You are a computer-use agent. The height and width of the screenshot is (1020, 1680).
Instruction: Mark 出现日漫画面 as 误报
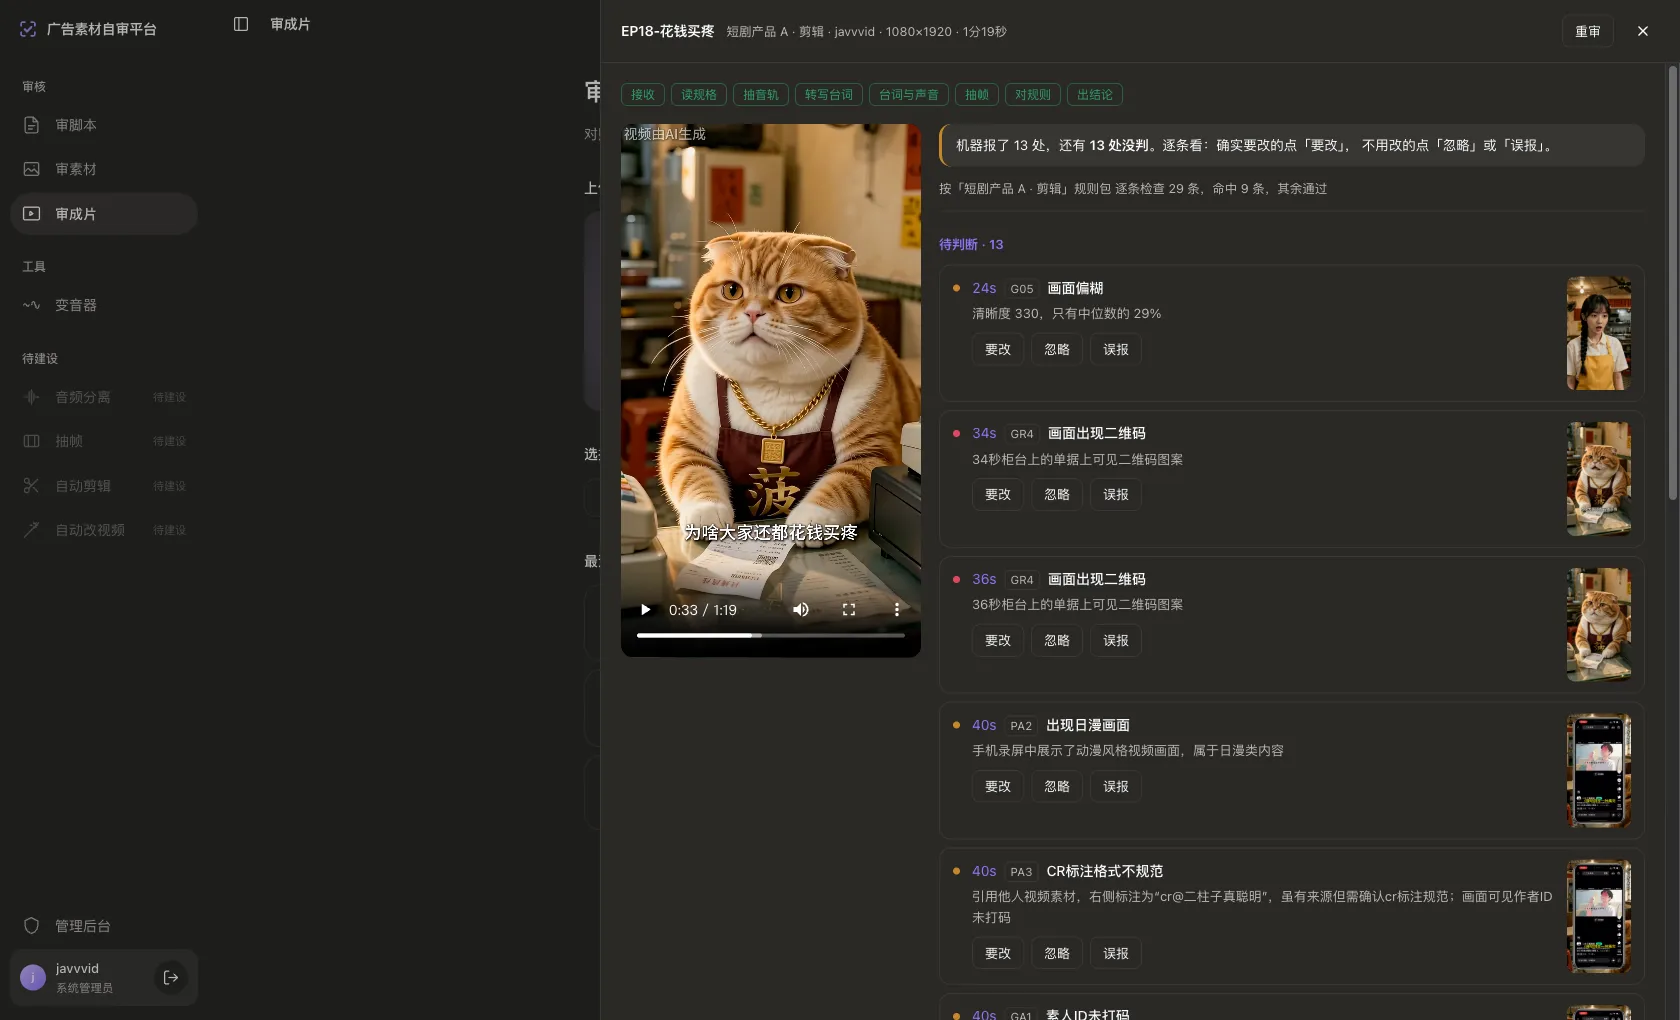(1116, 787)
